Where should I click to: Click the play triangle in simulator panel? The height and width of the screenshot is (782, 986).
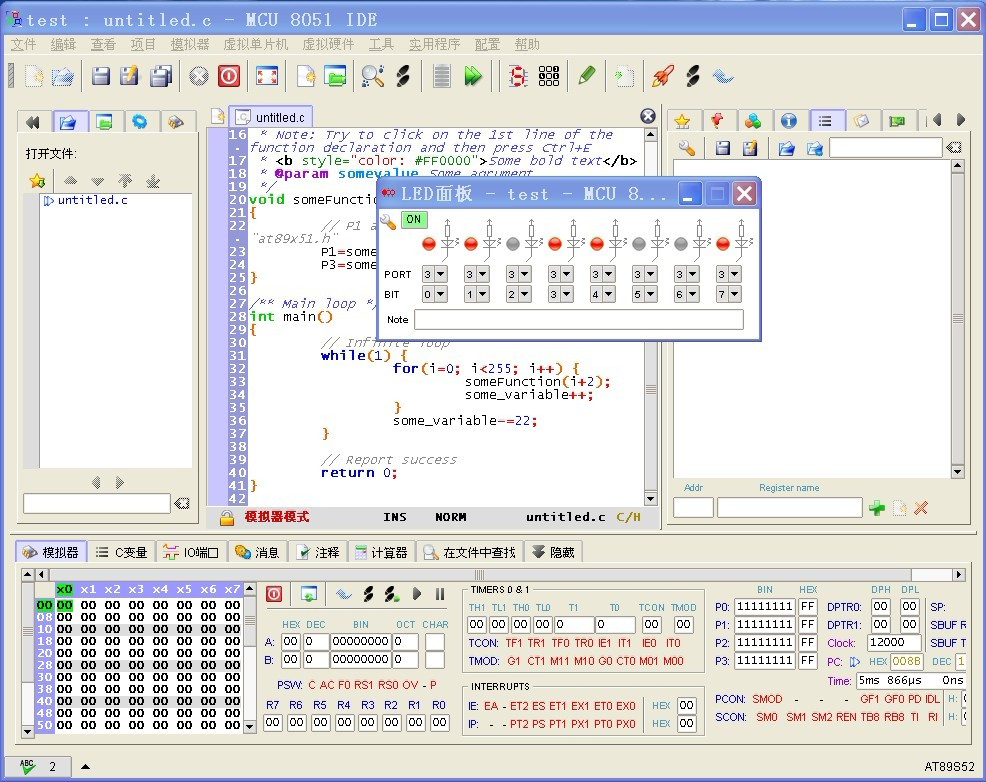pyautogui.click(x=416, y=594)
